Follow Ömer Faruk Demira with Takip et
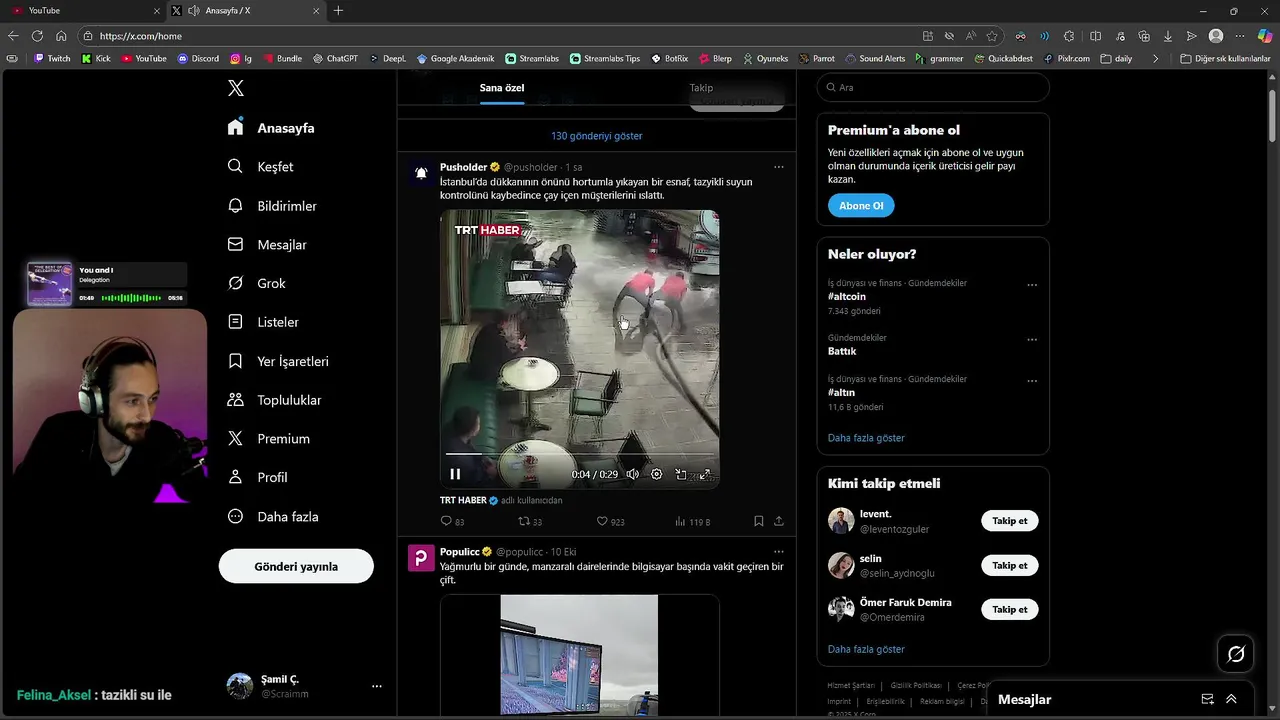The height and width of the screenshot is (720, 1280). pyautogui.click(x=1010, y=609)
